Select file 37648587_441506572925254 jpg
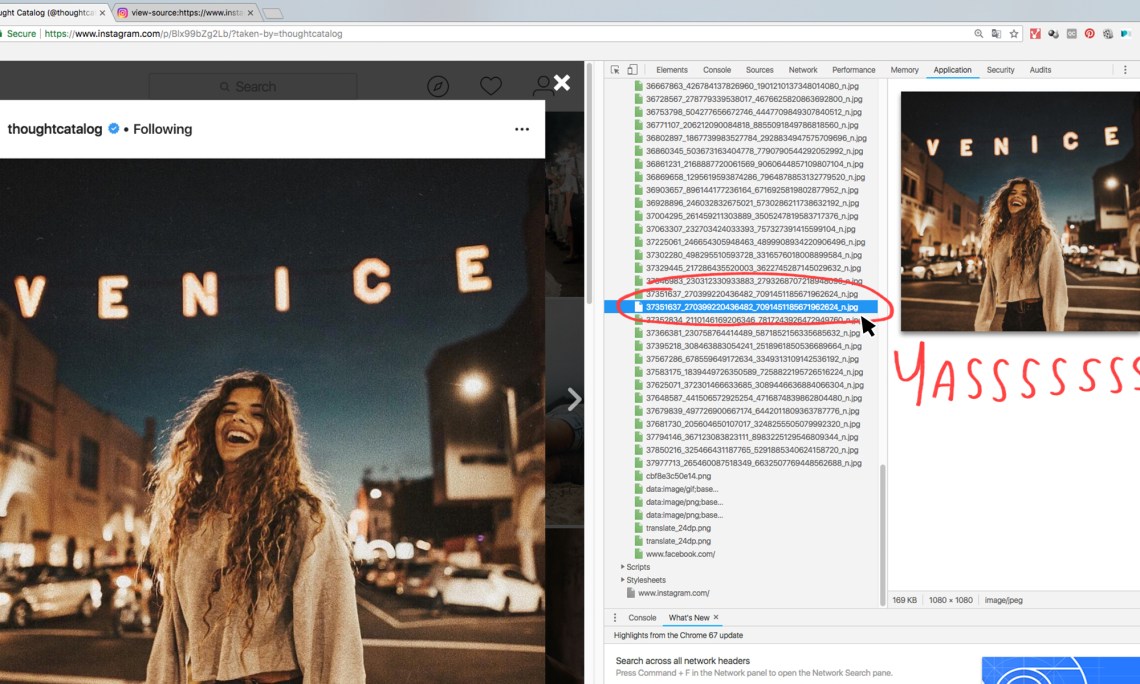 [753, 398]
